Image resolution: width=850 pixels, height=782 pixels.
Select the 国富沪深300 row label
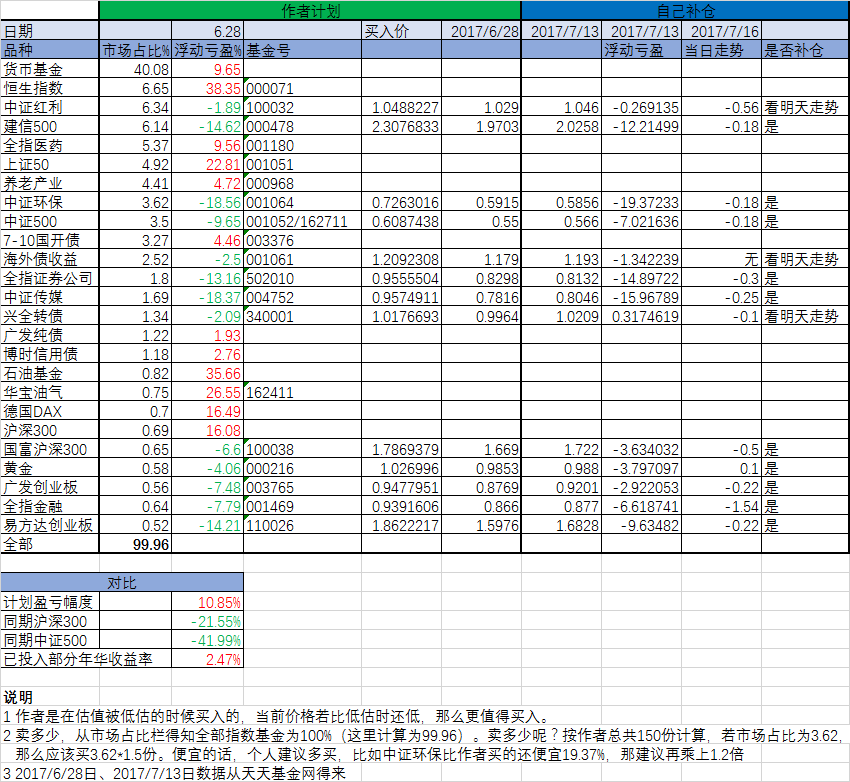tap(49, 448)
